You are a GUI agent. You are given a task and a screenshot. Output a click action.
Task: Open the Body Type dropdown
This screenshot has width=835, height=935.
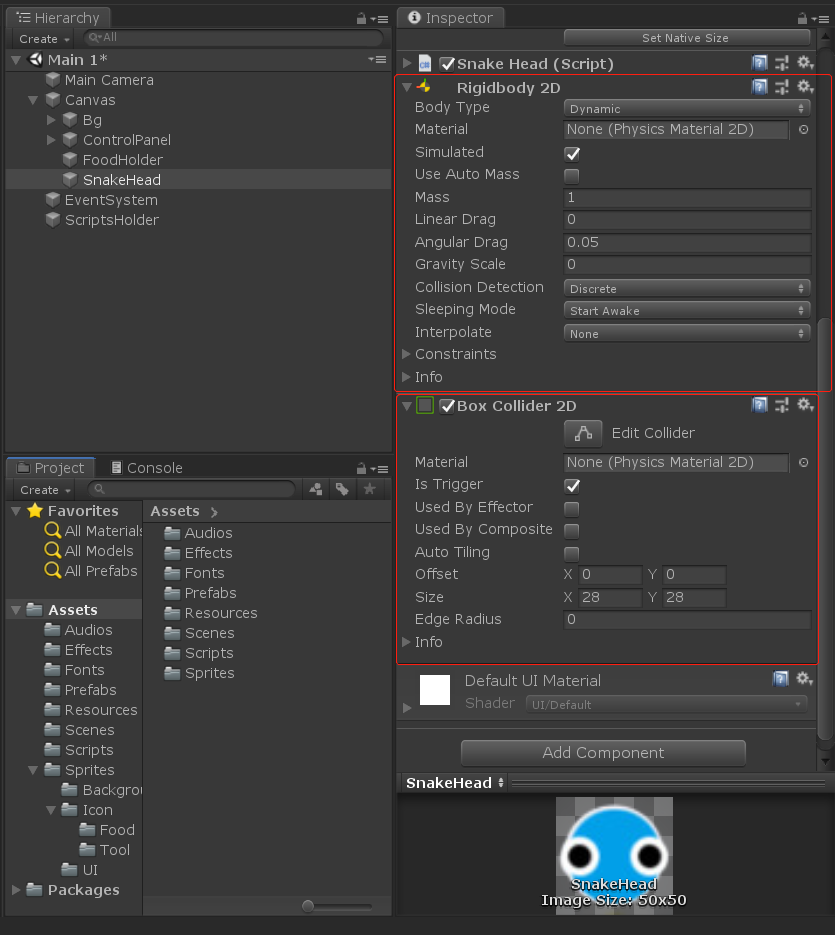coord(687,109)
